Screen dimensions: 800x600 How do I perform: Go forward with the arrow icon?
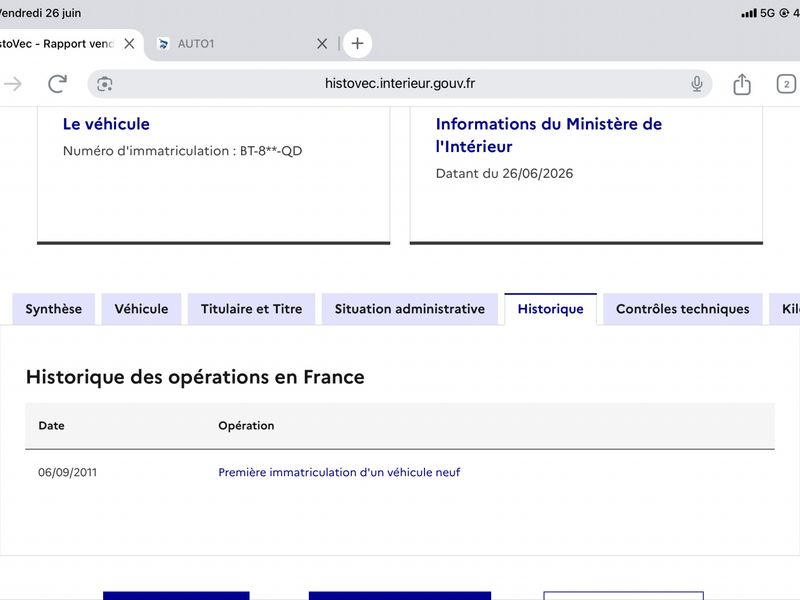[x=12, y=84]
